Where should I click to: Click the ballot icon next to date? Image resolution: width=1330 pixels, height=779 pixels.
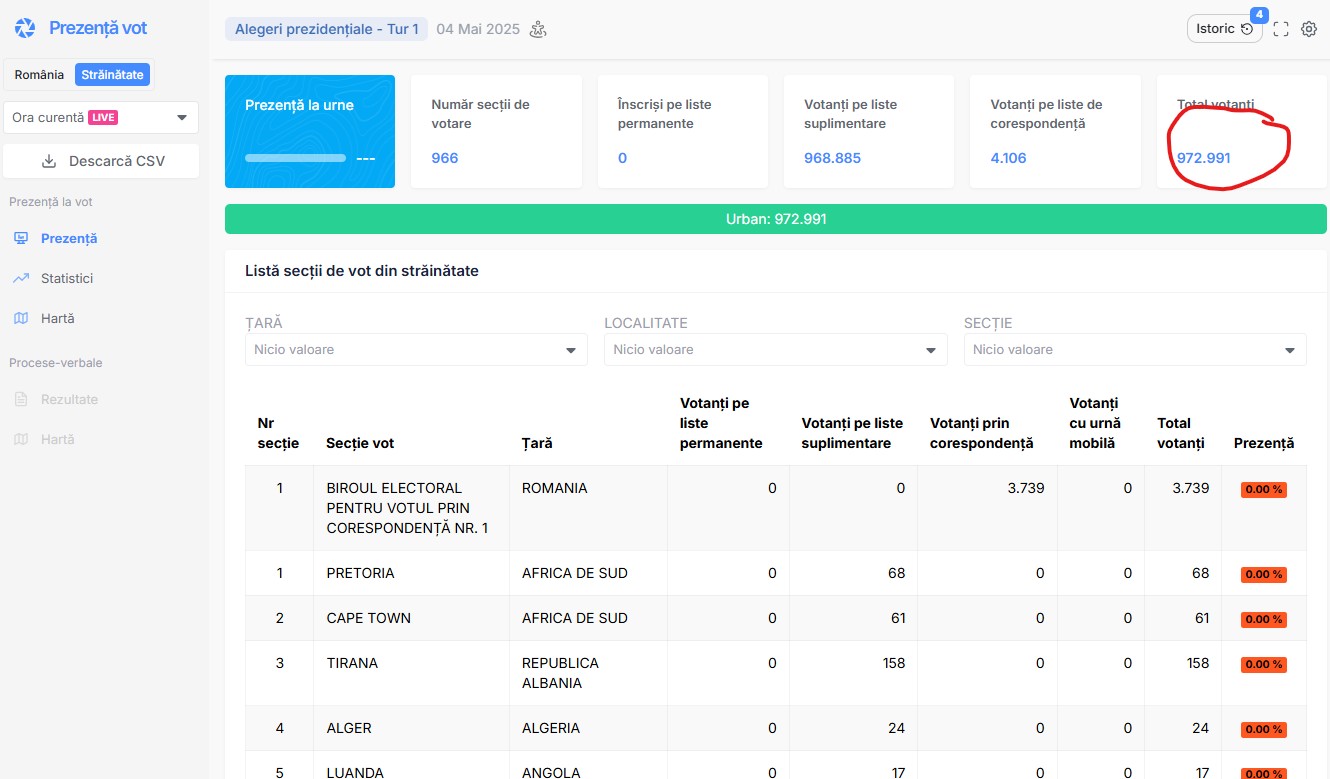[x=538, y=29]
